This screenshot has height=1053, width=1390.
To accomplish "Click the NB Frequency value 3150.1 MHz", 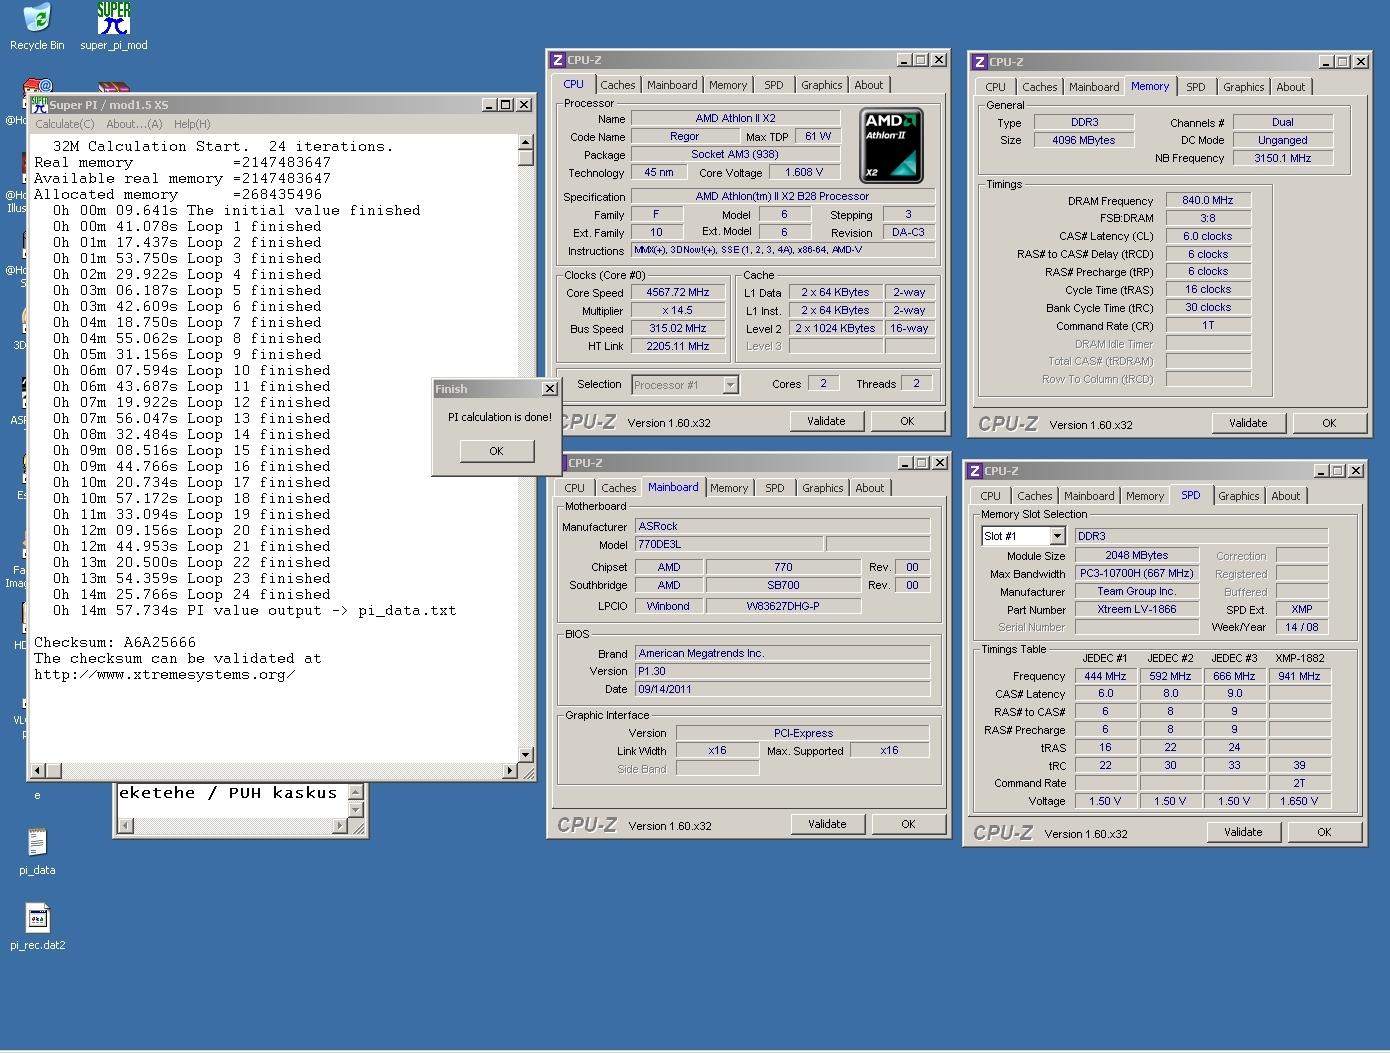I will [1282, 158].
